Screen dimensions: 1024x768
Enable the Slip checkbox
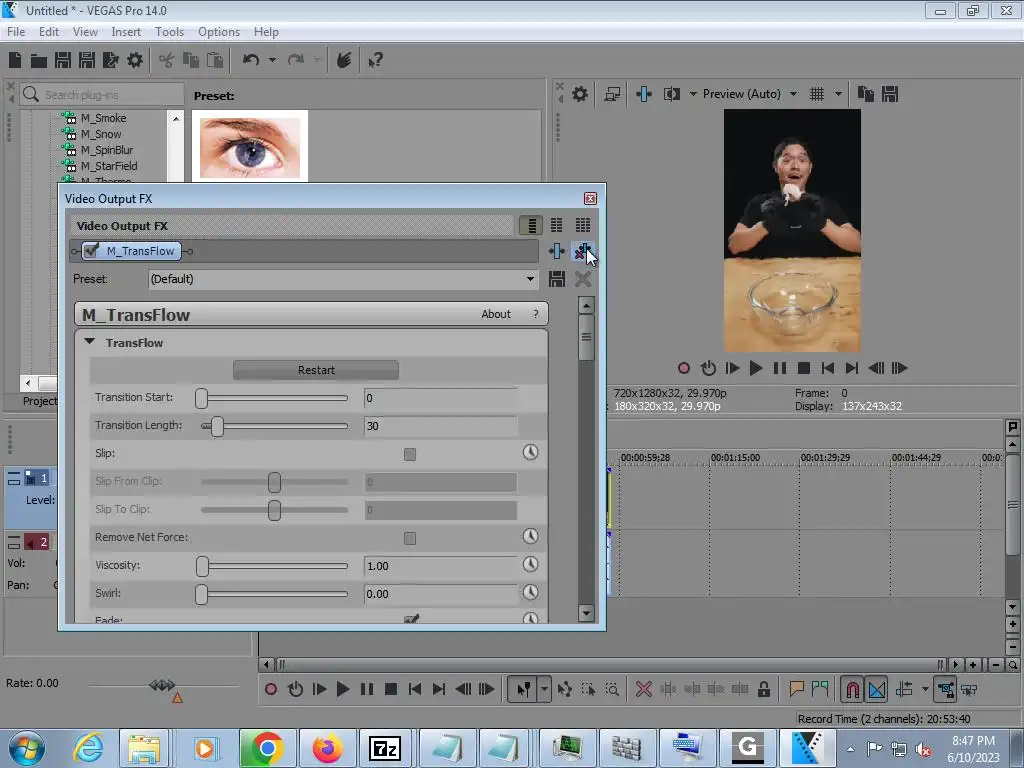point(409,454)
